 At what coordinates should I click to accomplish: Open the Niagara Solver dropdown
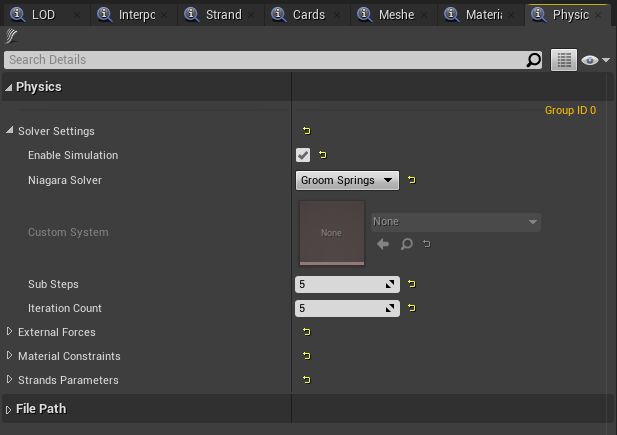click(347, 180)
